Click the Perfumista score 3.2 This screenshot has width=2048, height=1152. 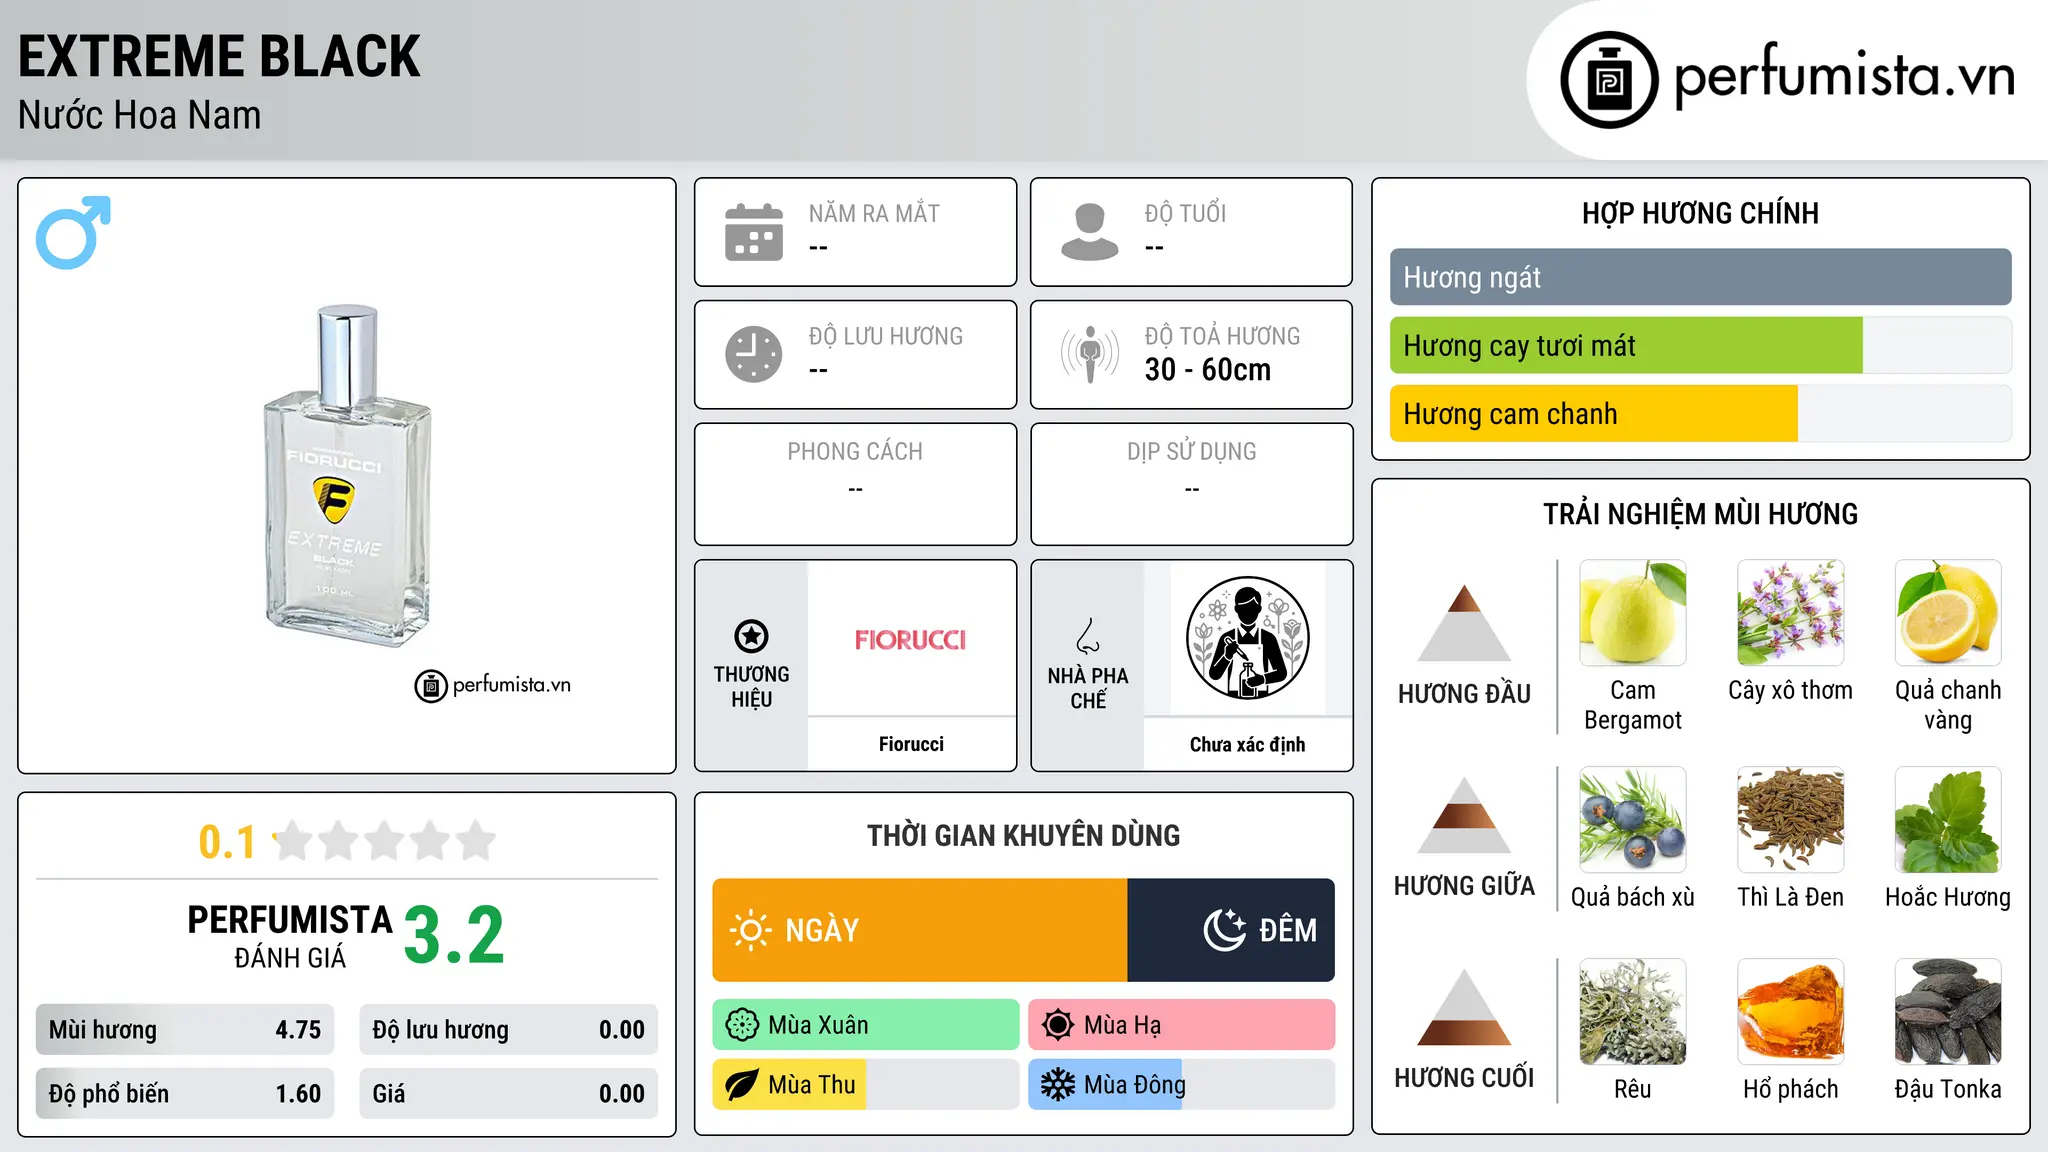[454, 935]
